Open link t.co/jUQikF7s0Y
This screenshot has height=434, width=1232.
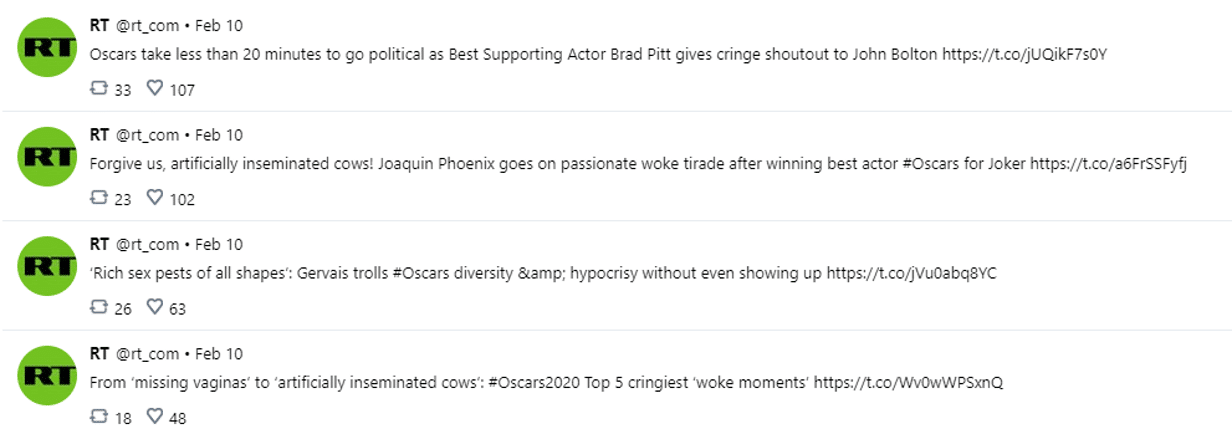pos(1025,55)
